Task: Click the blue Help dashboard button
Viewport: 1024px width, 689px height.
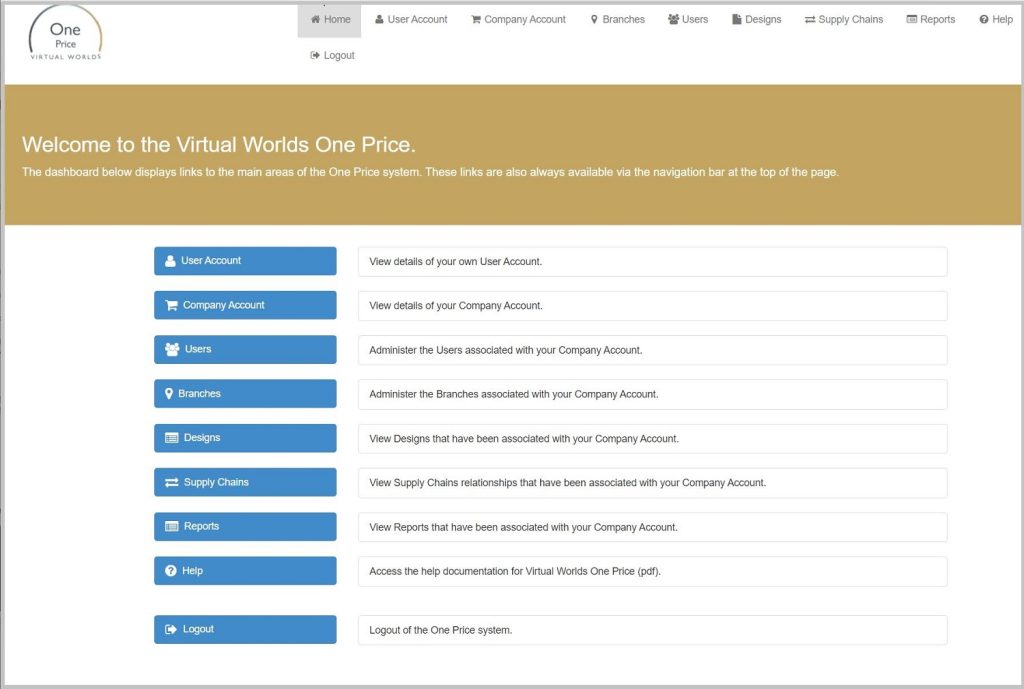Action: click(x=245, y=571)
